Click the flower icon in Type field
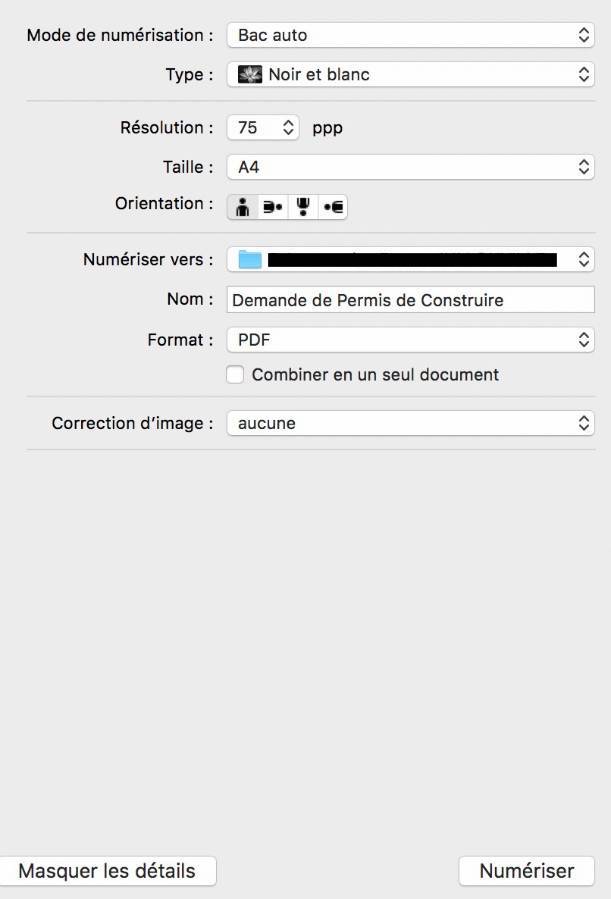 coord(249,74)
